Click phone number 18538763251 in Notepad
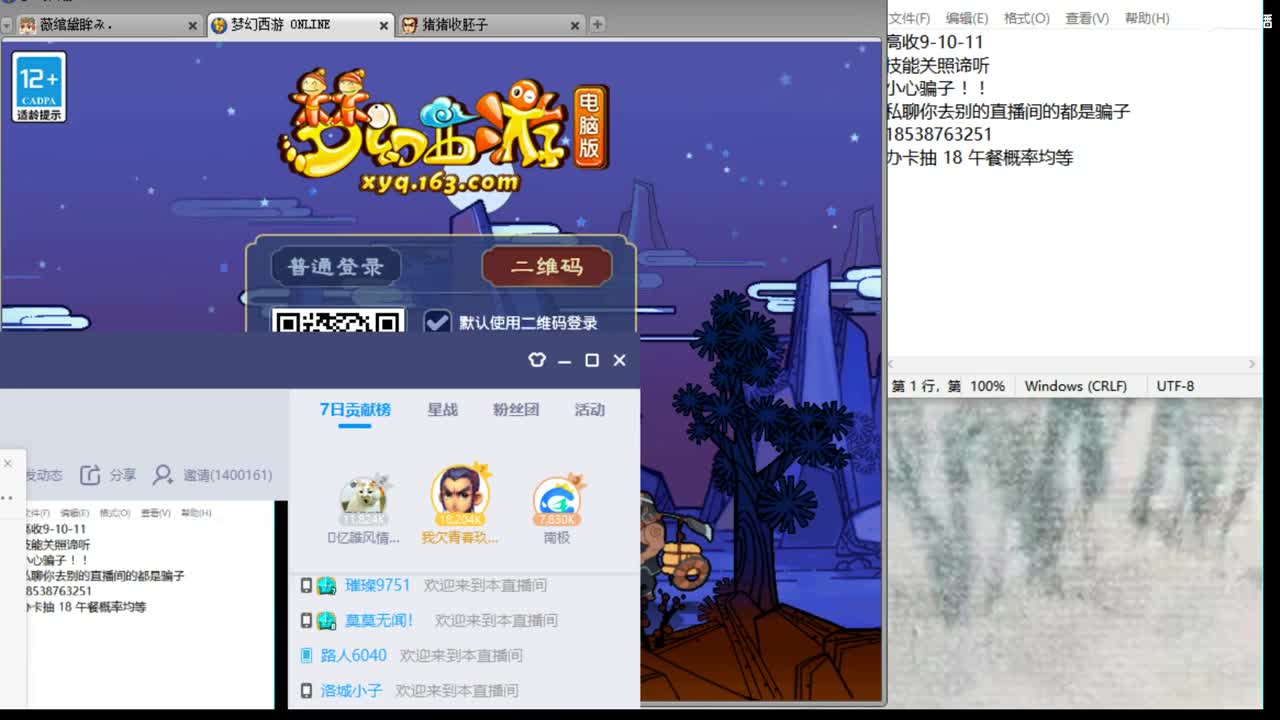This screenshot has height=720, width=1280. coord(939,134)
